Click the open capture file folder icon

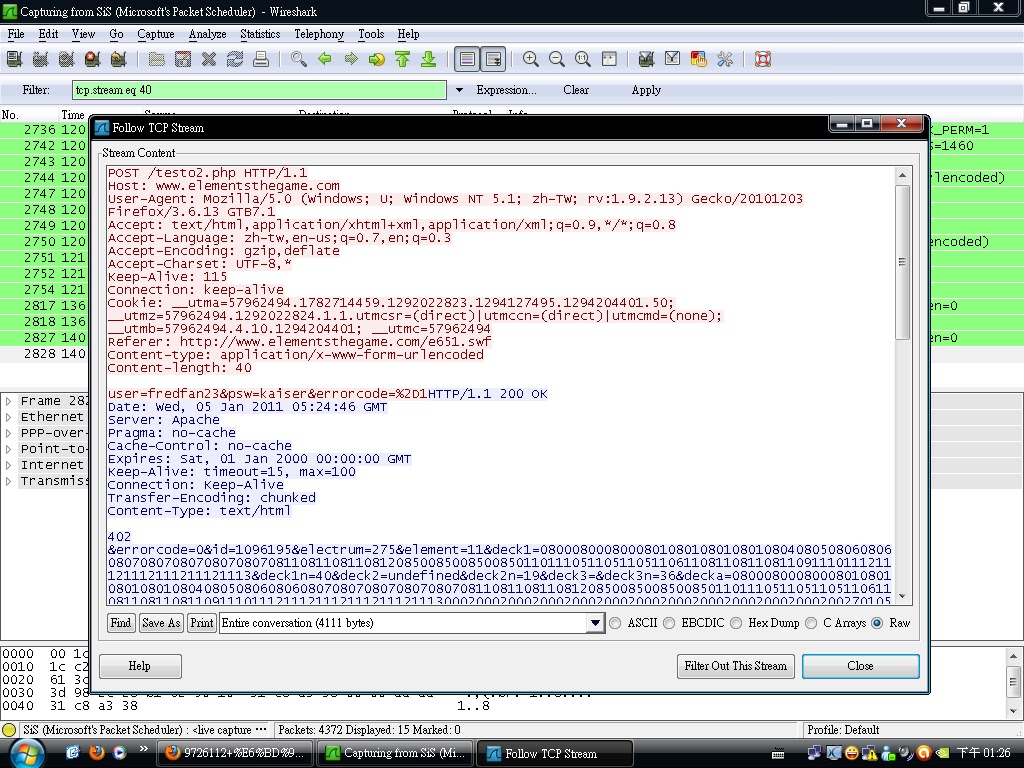click(157, 59)
